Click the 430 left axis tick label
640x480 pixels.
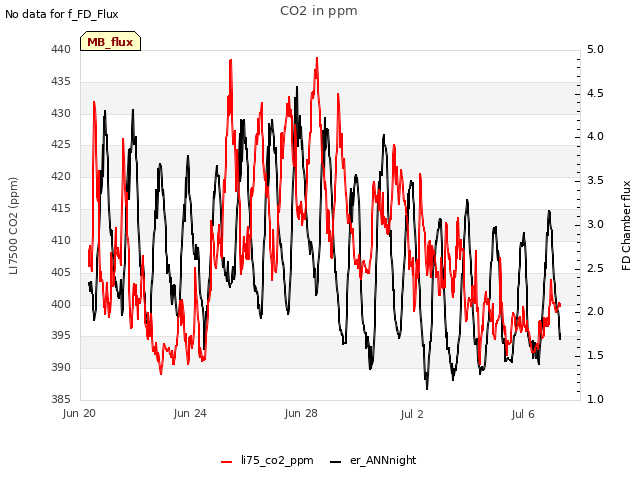point(61,113)
